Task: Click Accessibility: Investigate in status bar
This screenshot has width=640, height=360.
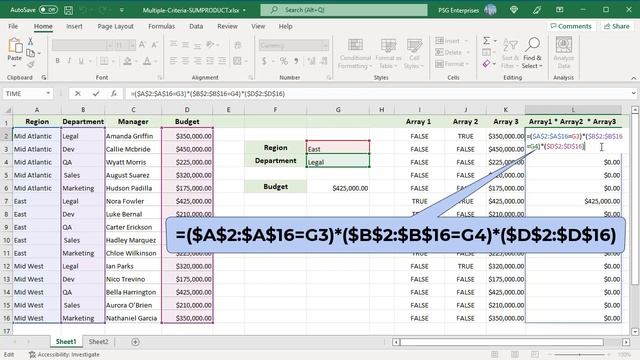Action: [64, 355]
